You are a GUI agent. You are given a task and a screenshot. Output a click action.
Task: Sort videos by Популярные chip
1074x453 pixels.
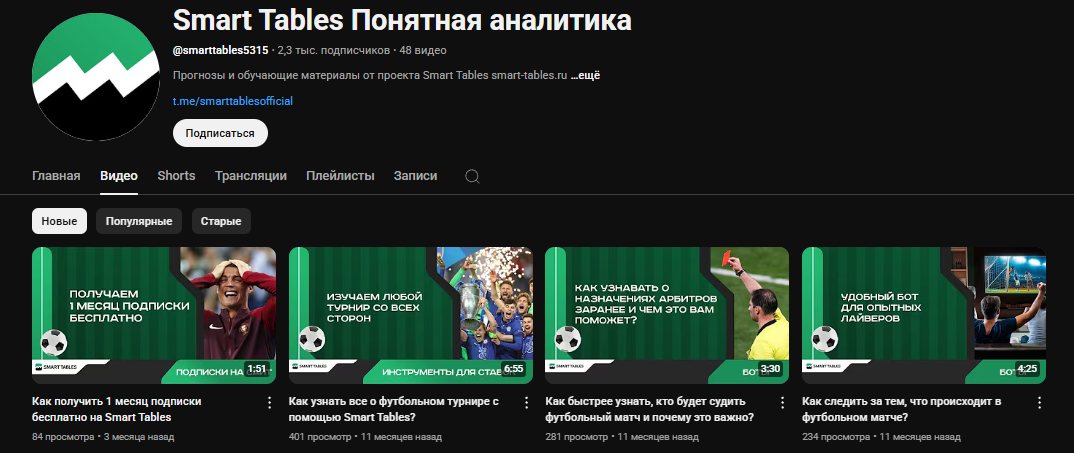click(x=139, y=221)
